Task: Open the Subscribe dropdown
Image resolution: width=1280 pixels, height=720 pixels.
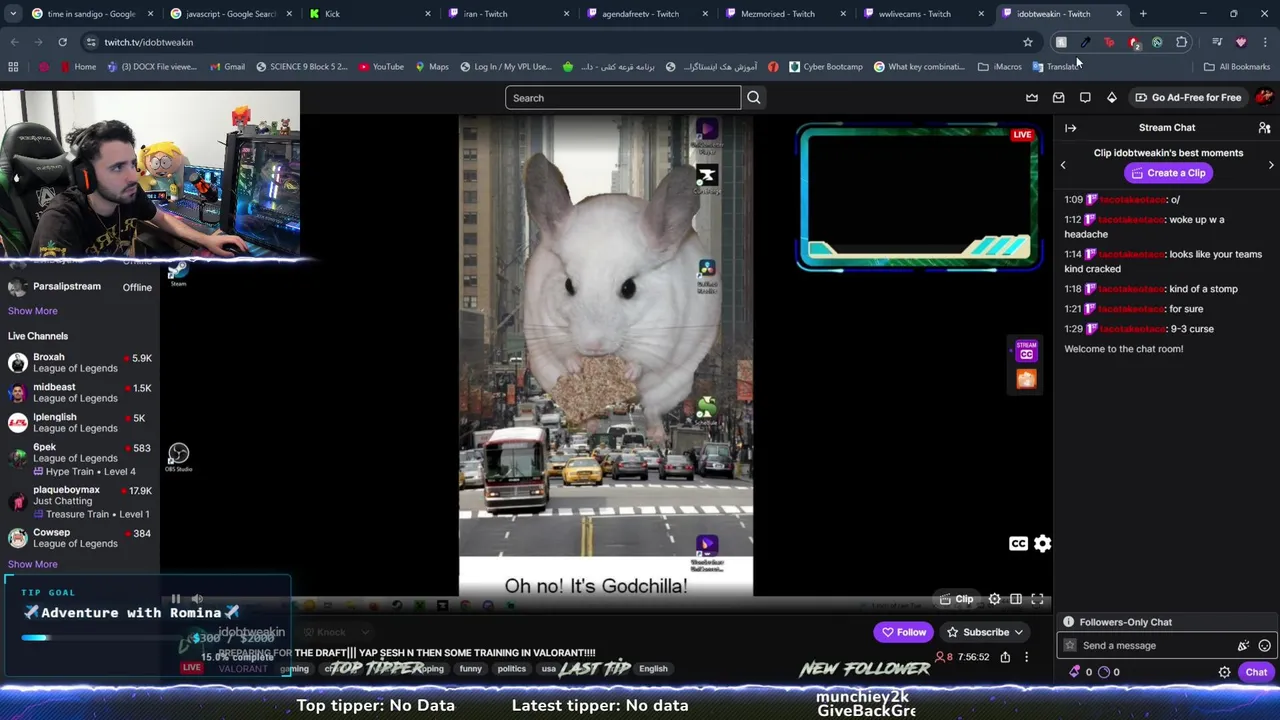Action: pyautogui.click(x=985, y=632)
